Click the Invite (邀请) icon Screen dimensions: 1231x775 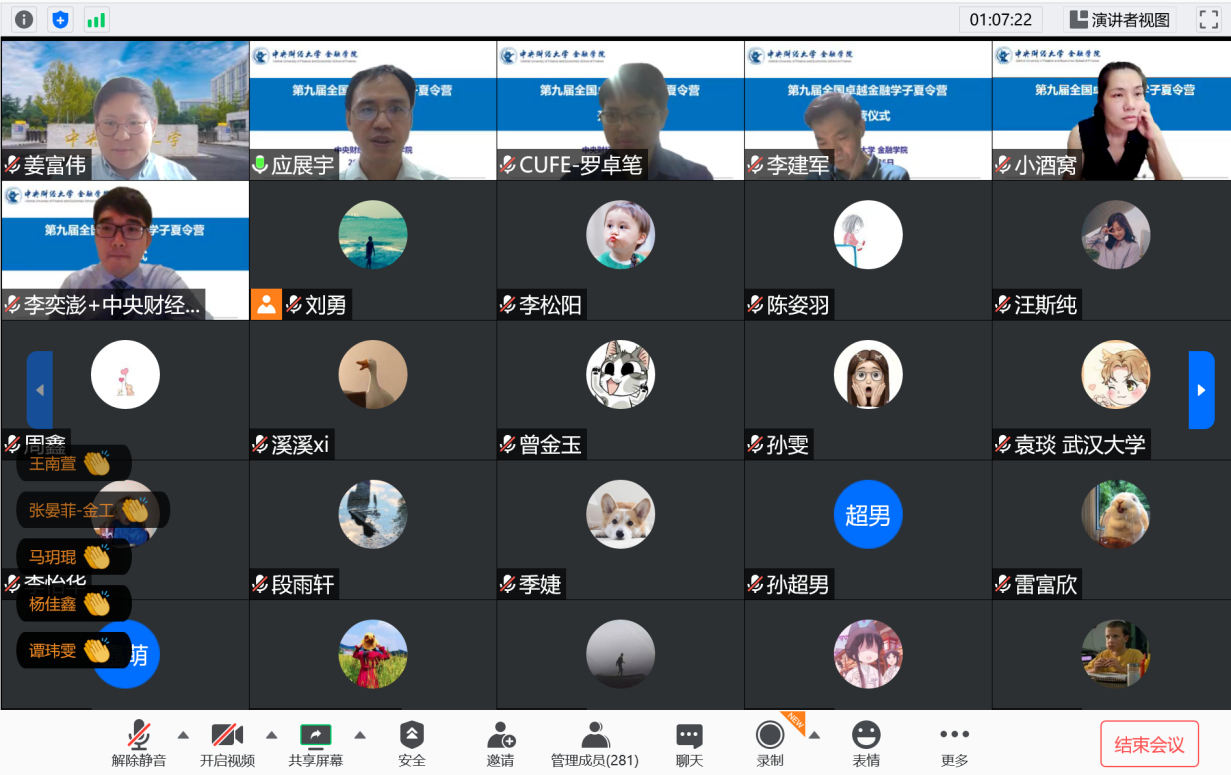pyautogui.click(x=500, y=744)
